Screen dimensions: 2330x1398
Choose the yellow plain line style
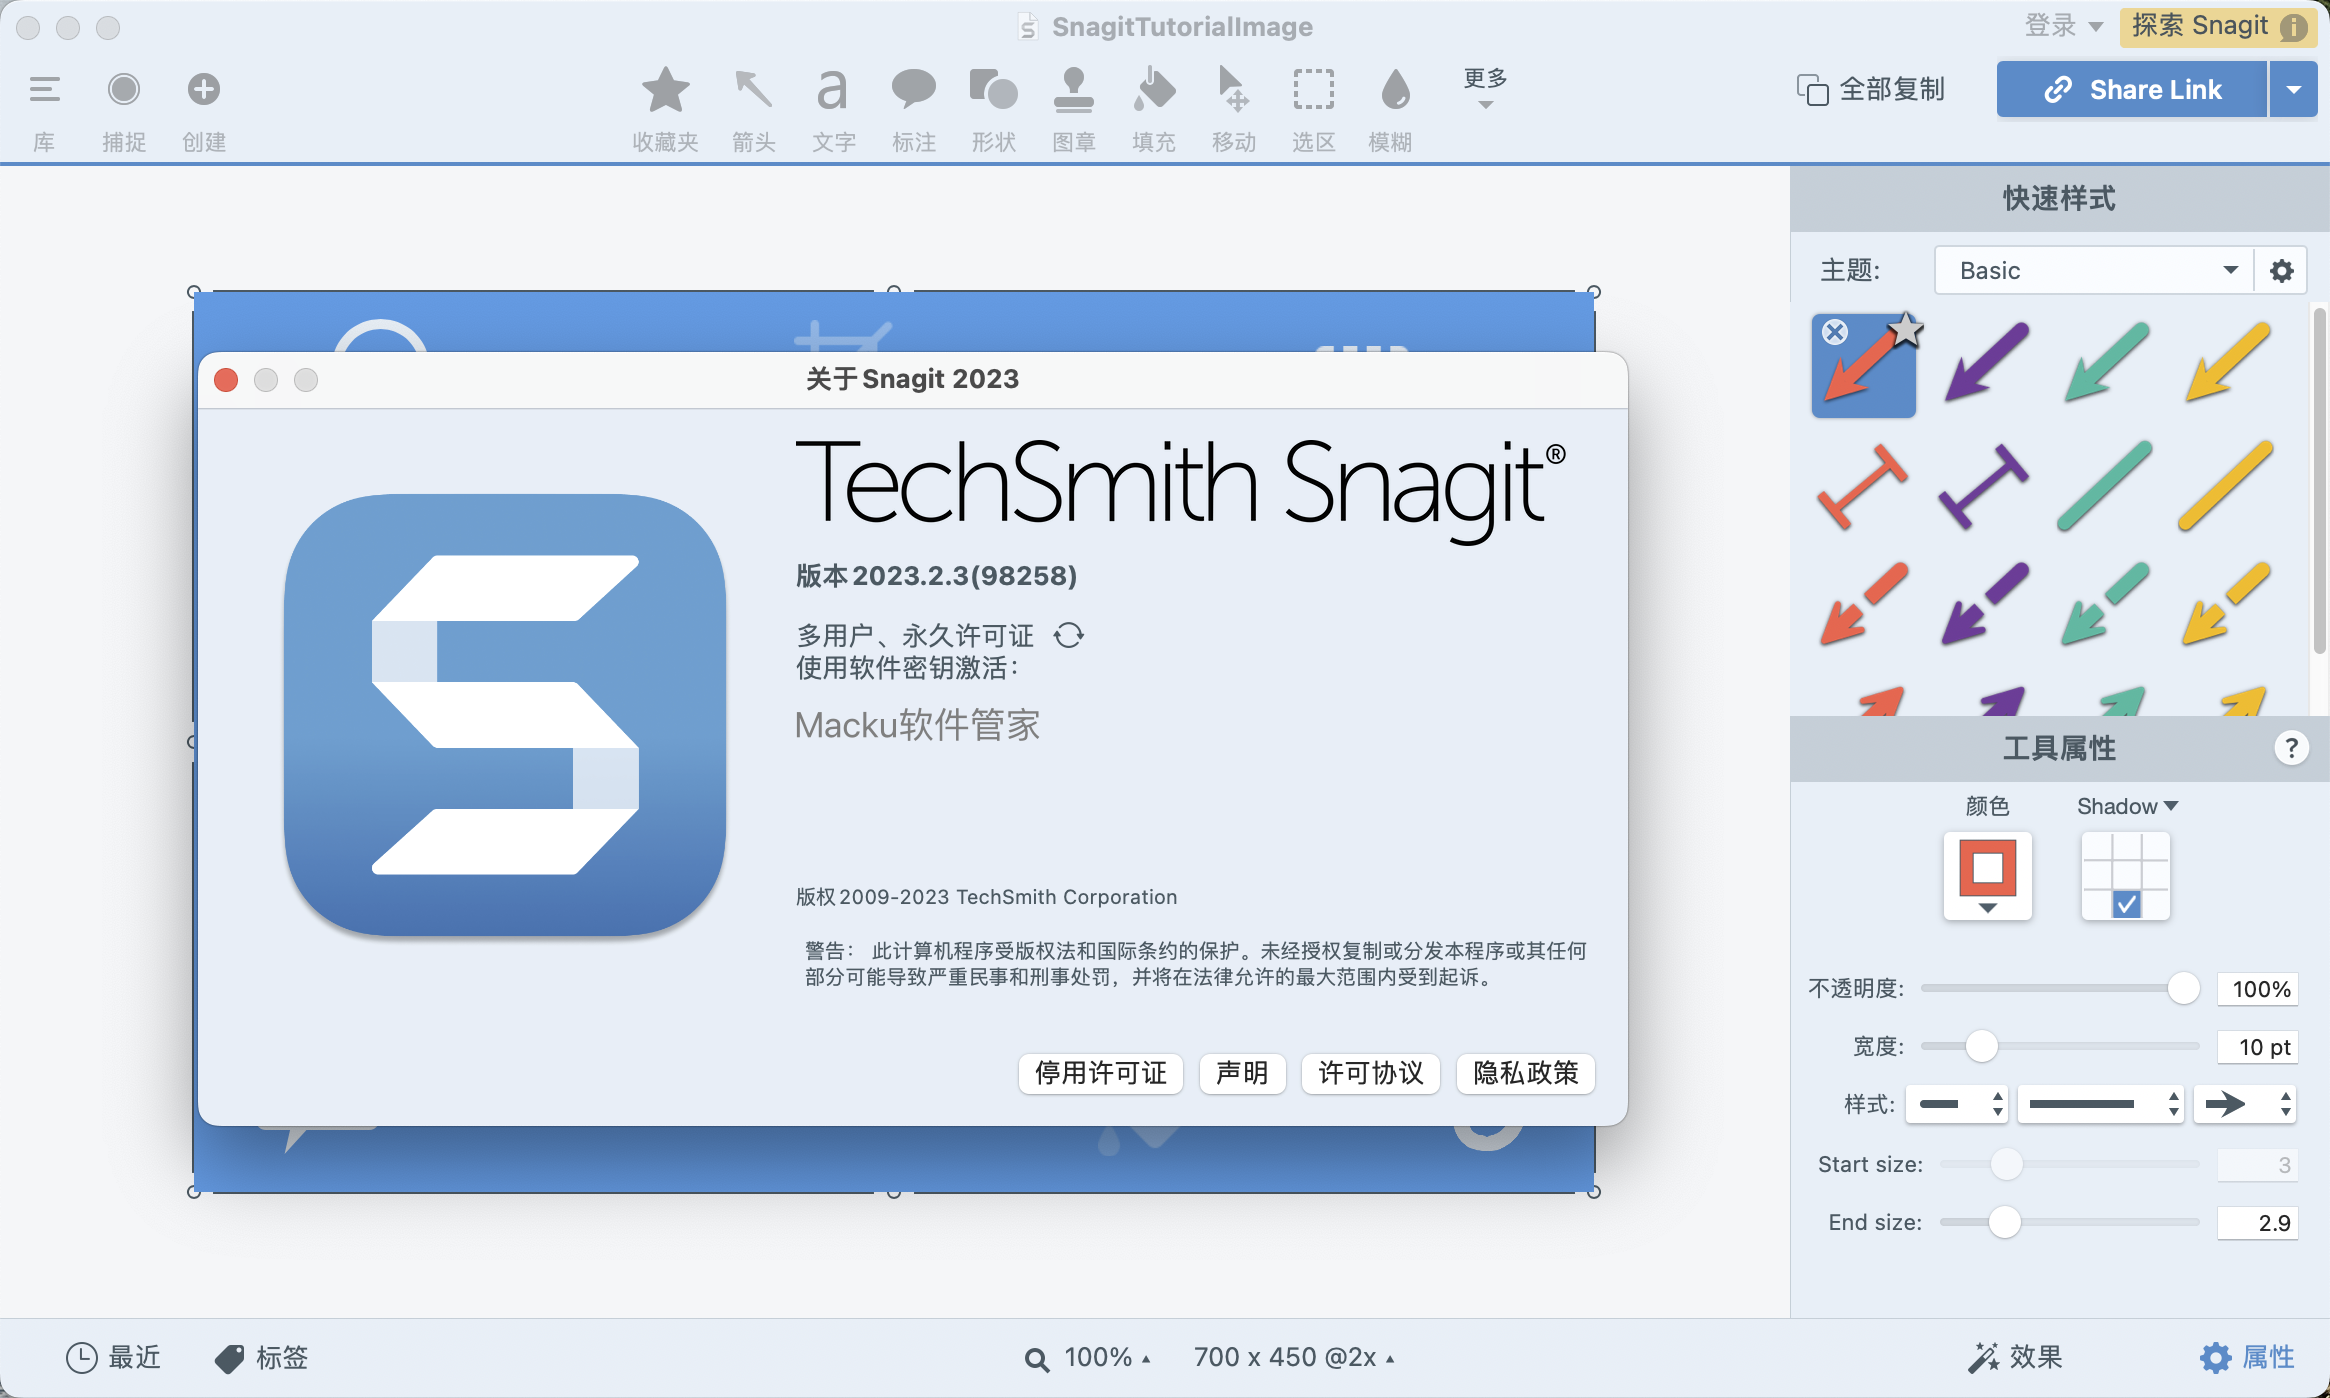point(2226,486)
